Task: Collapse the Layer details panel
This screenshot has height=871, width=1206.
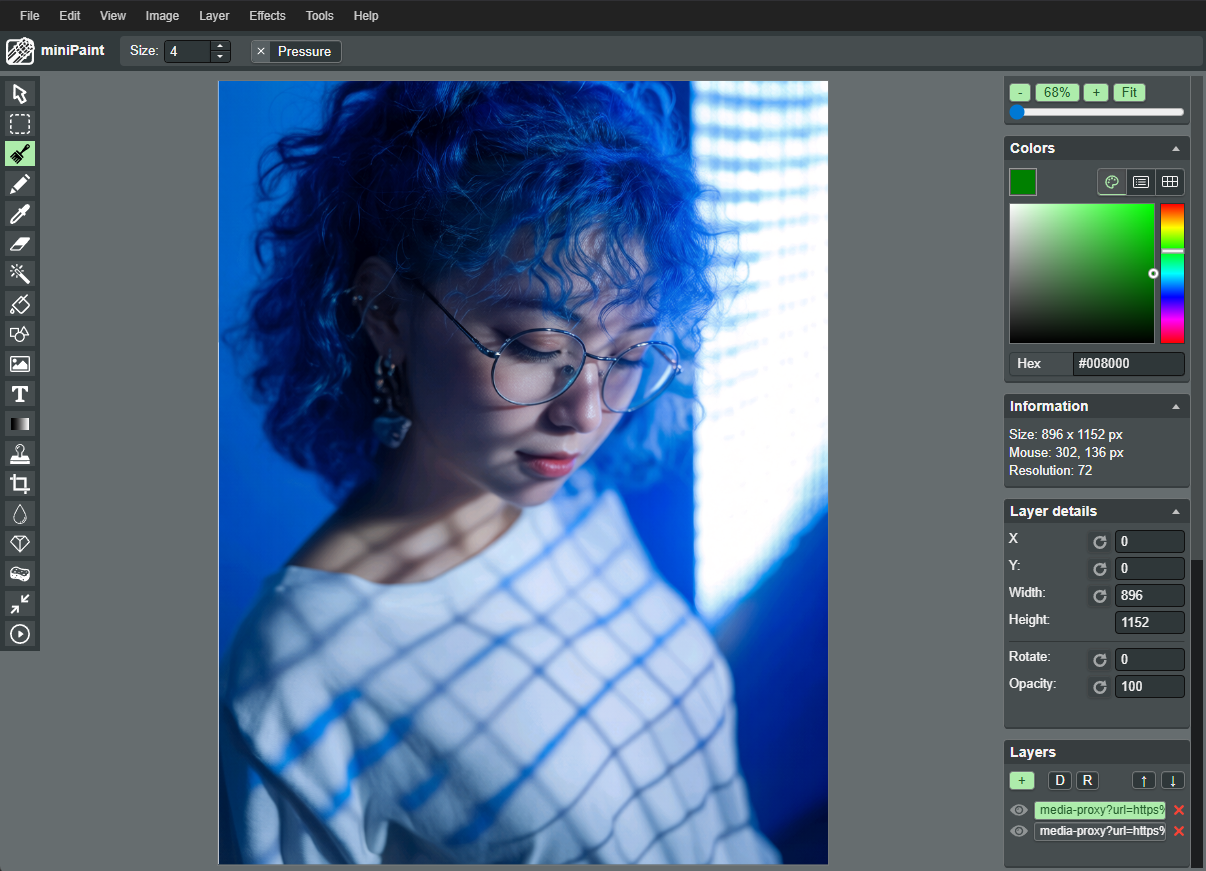Action: pos(1176,512)
